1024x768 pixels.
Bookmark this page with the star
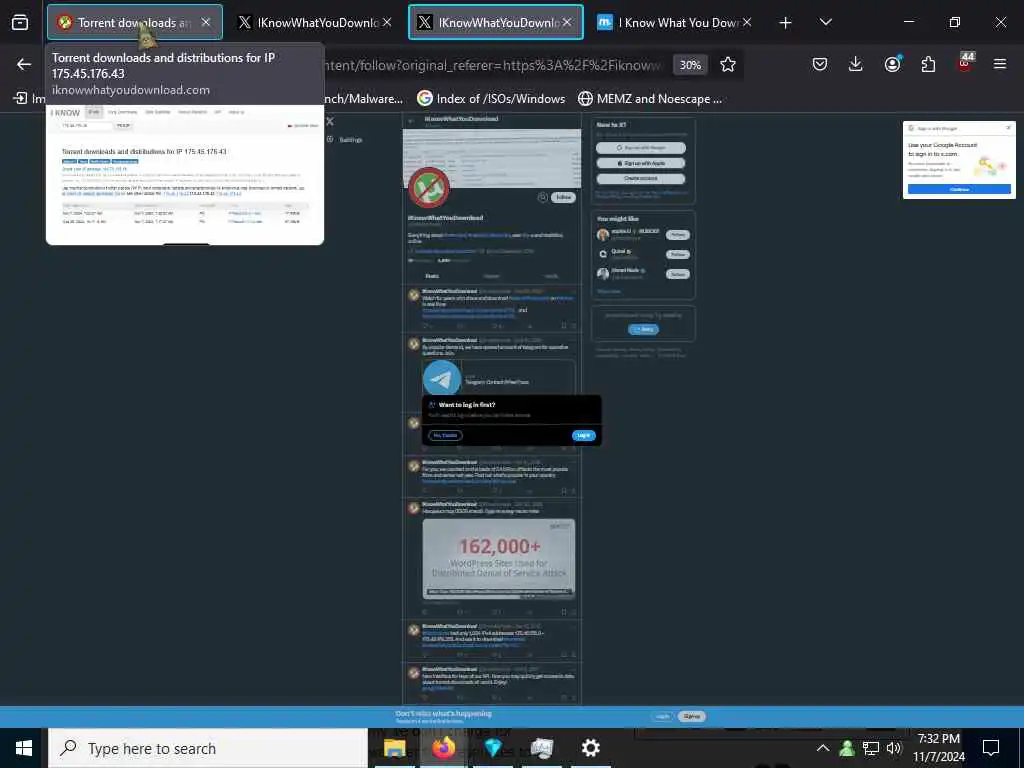pyautogui.click(x=728, y=64)
